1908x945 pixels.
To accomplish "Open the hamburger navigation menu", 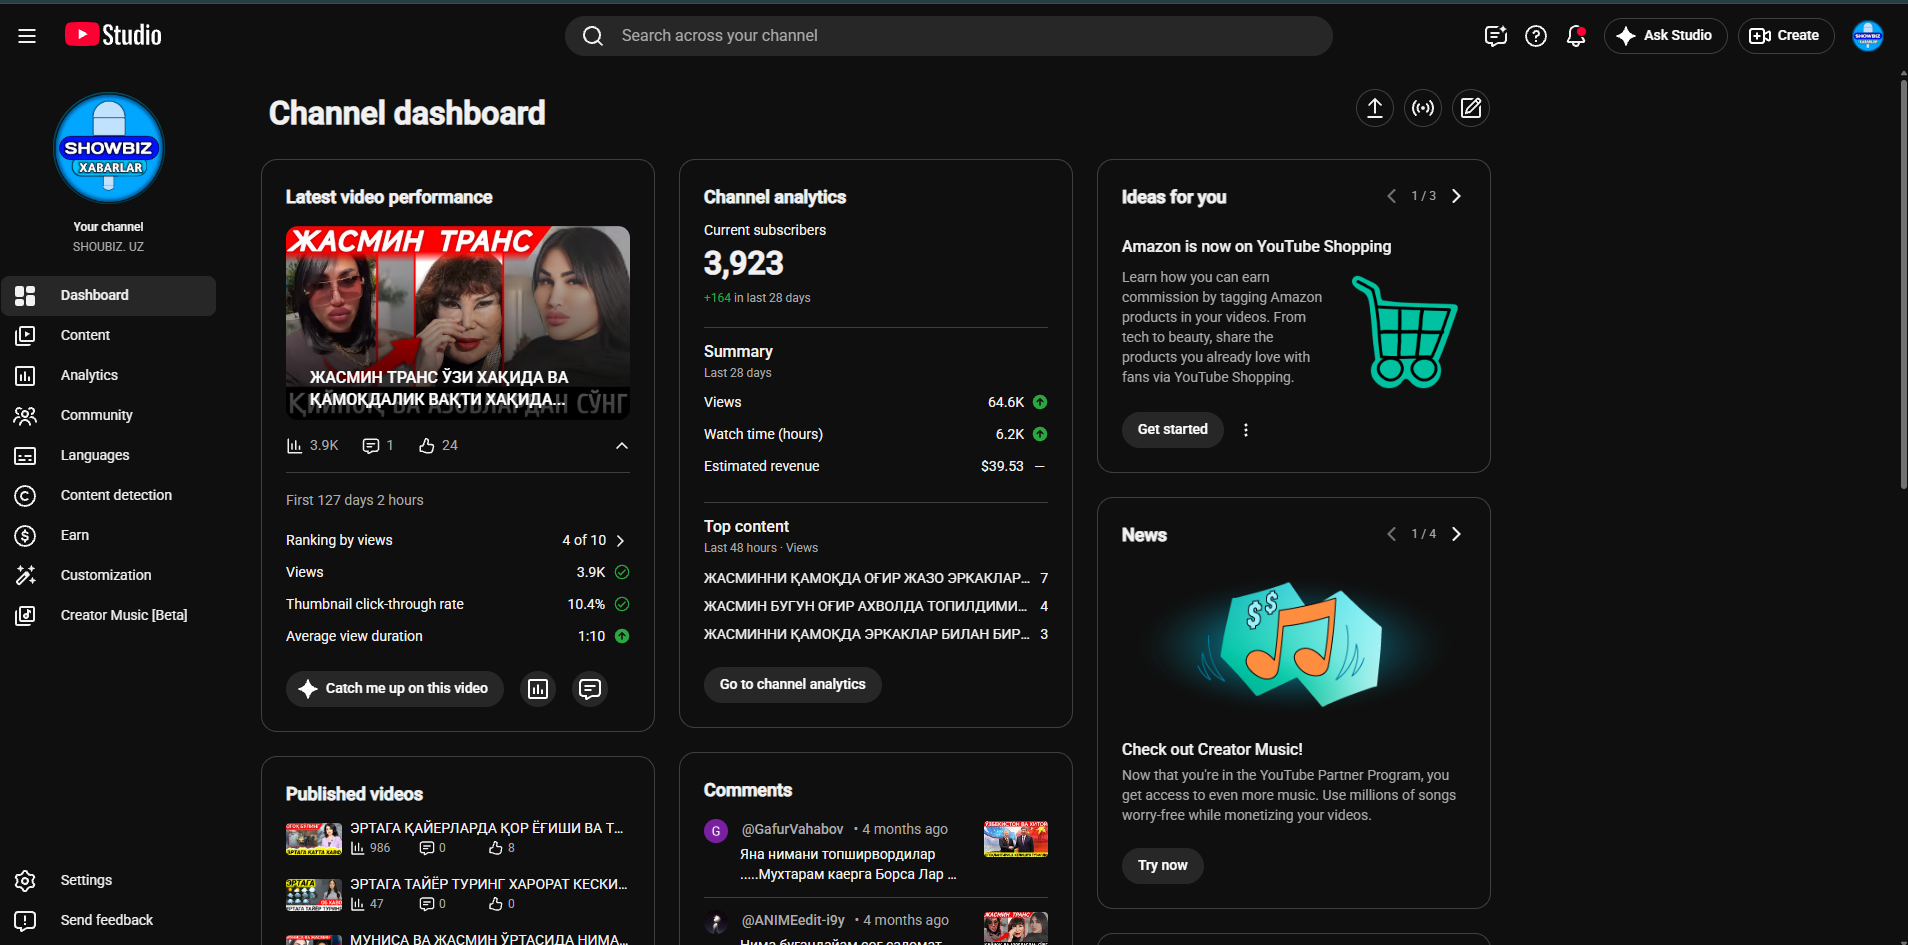I will [27, 36].
